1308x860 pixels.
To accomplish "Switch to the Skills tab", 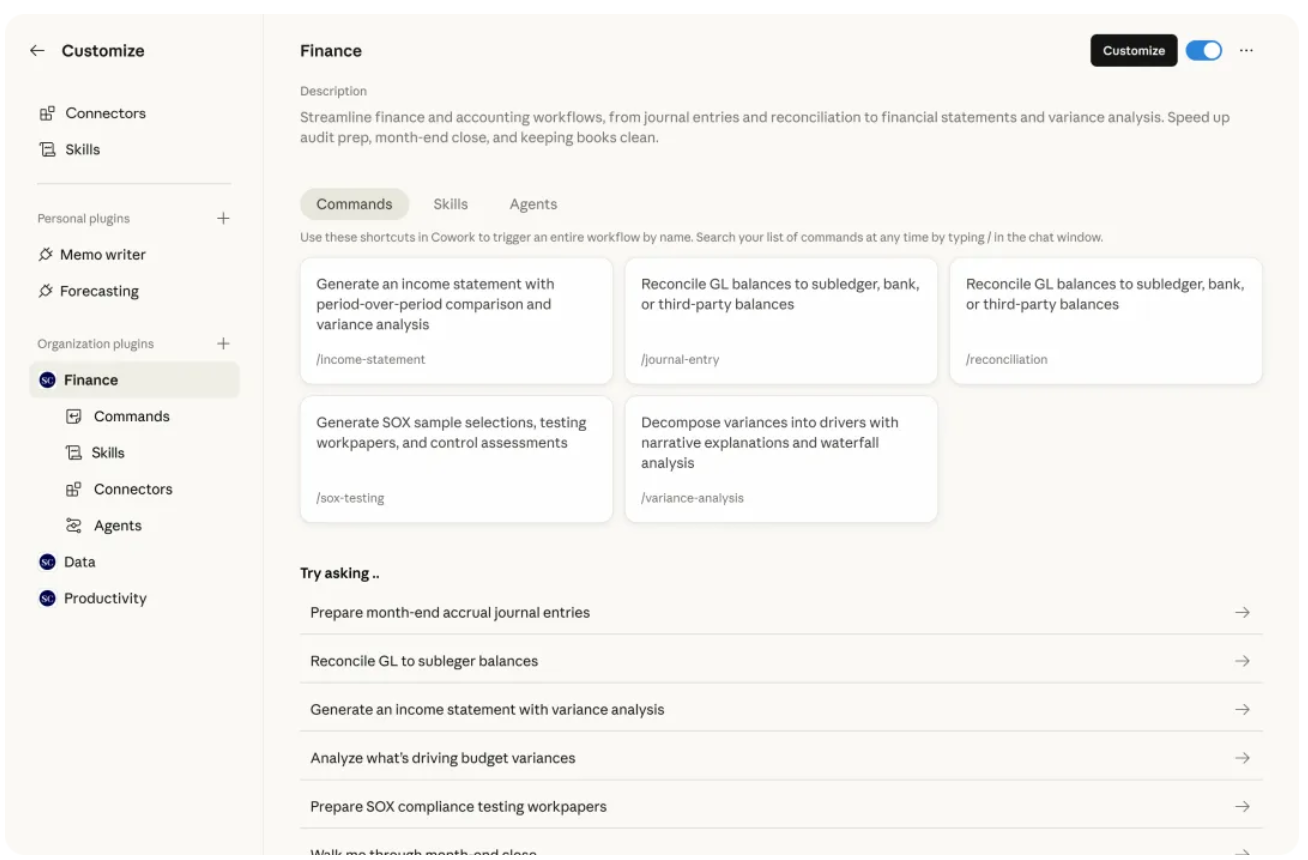I will point(450,204).
